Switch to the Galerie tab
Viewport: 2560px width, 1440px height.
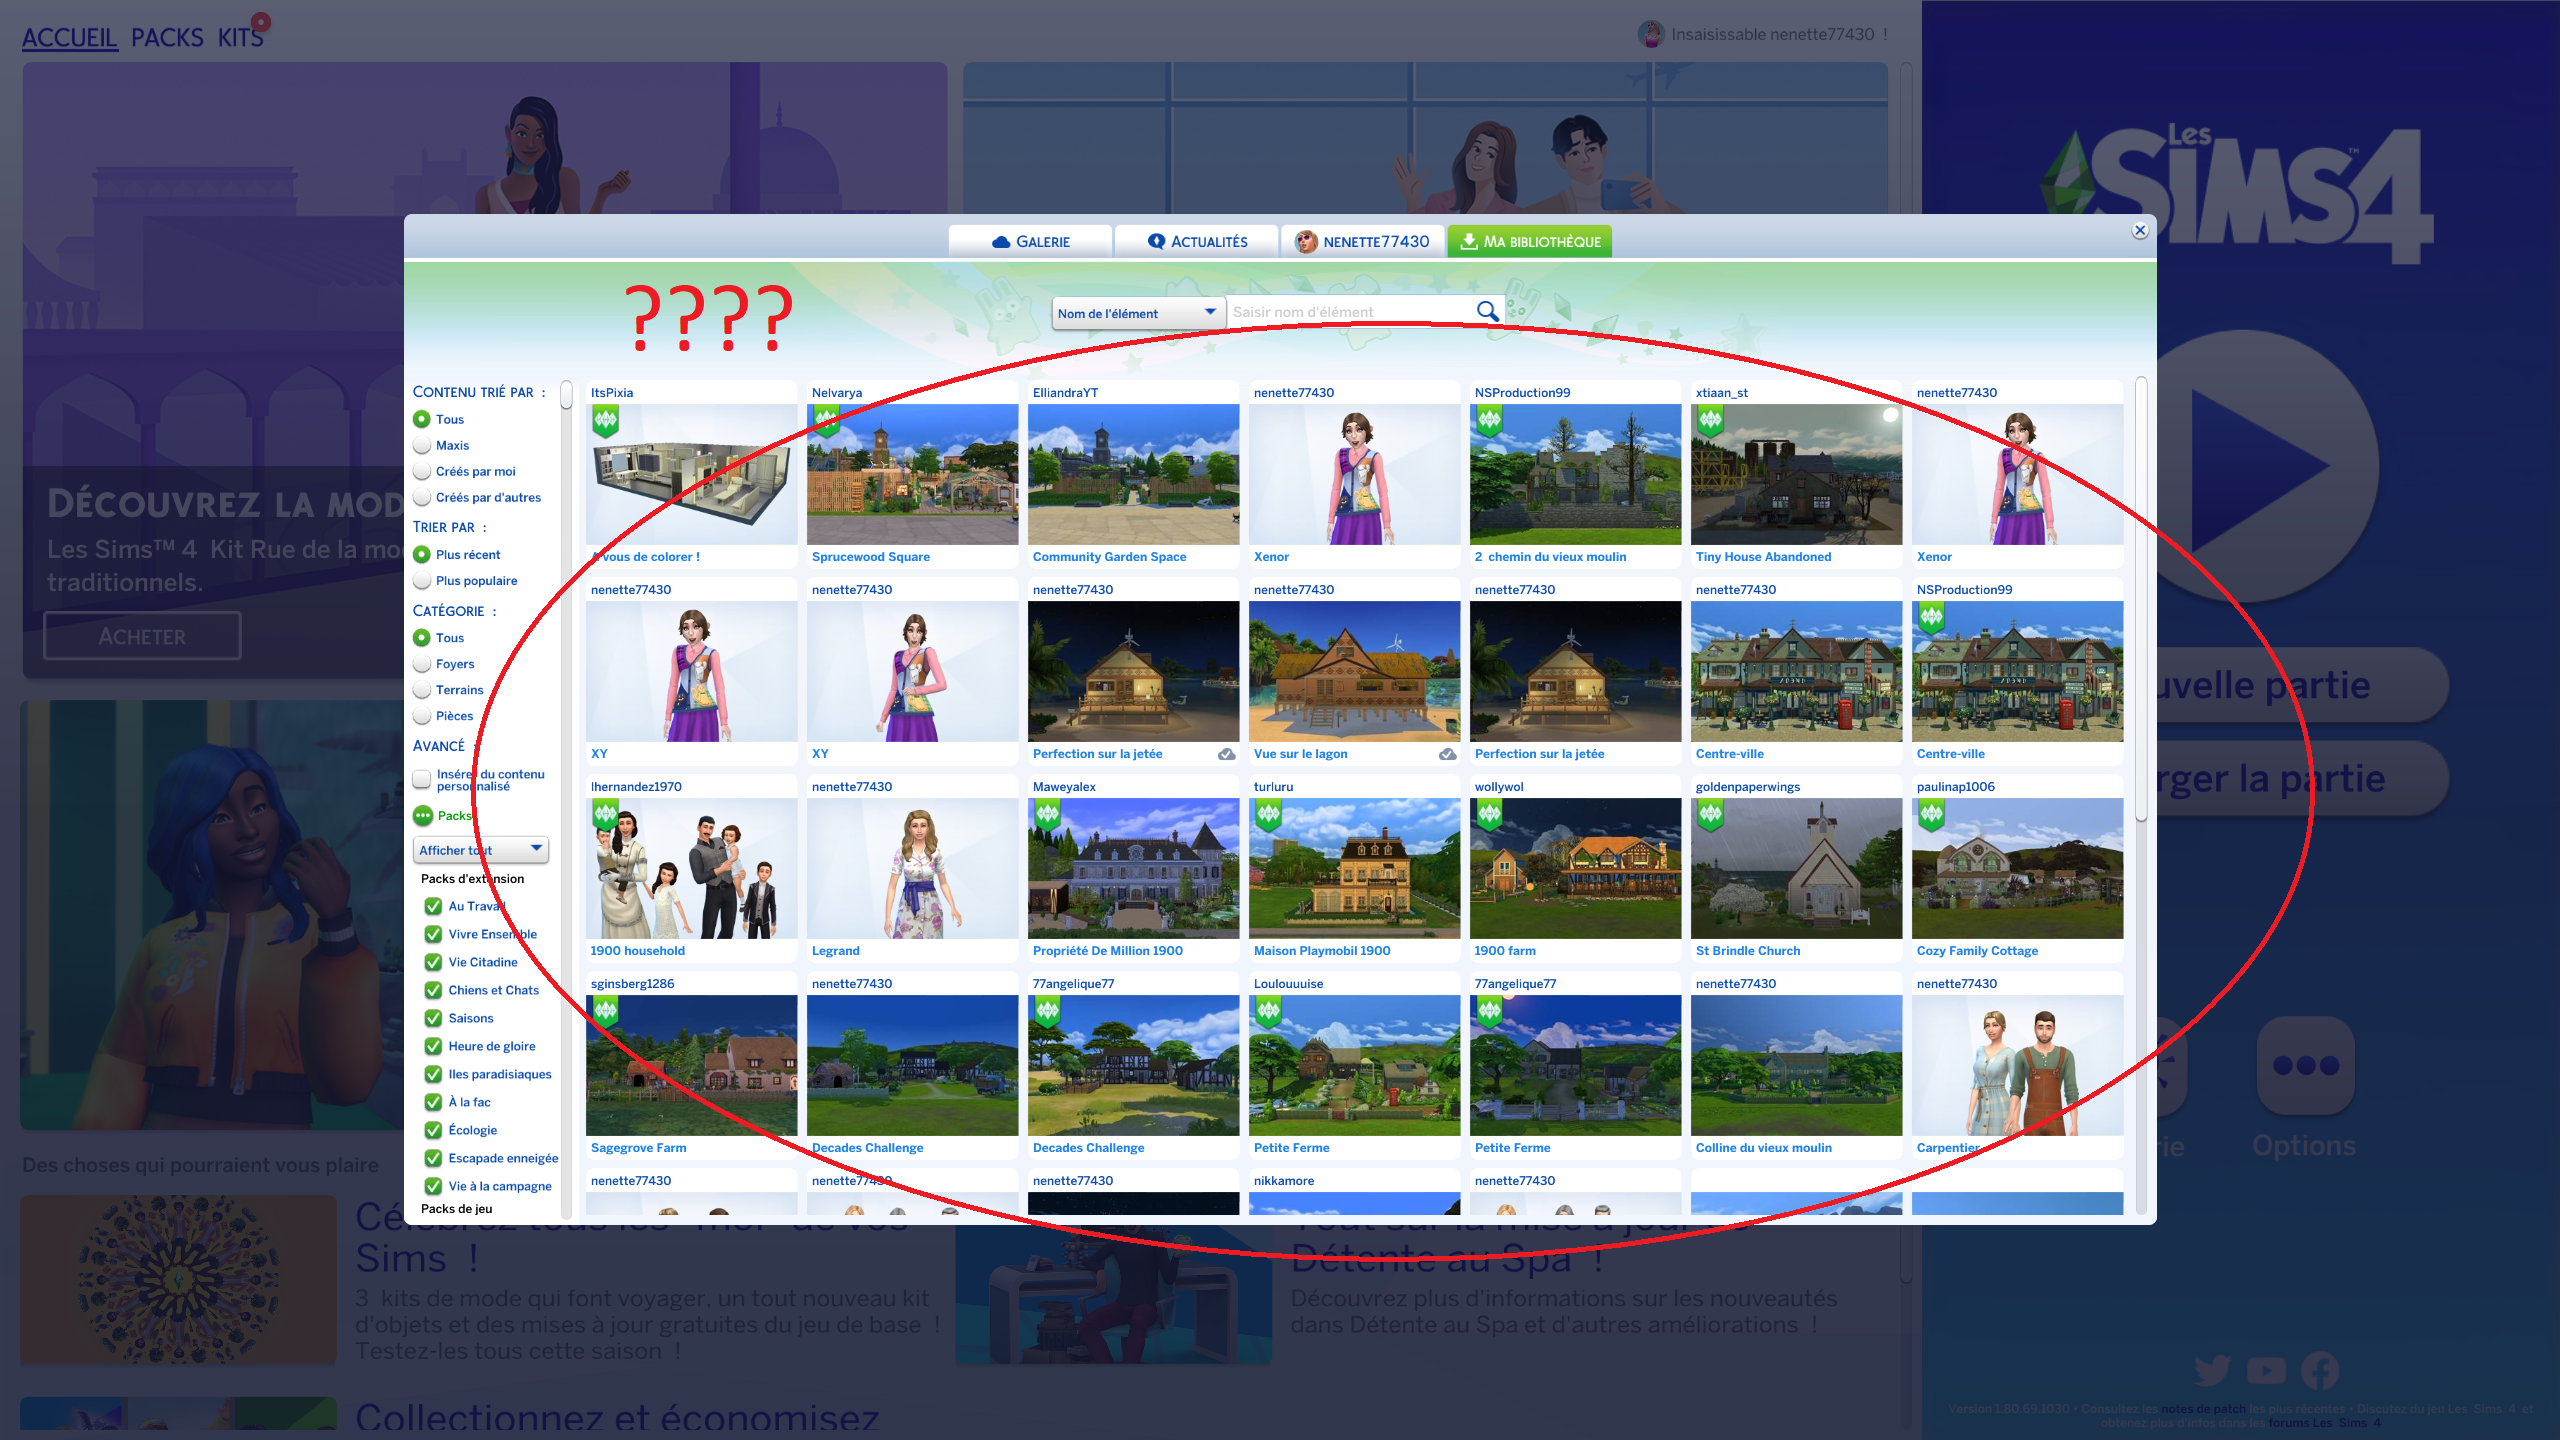pyautogui.click(x=1030, y=242)
